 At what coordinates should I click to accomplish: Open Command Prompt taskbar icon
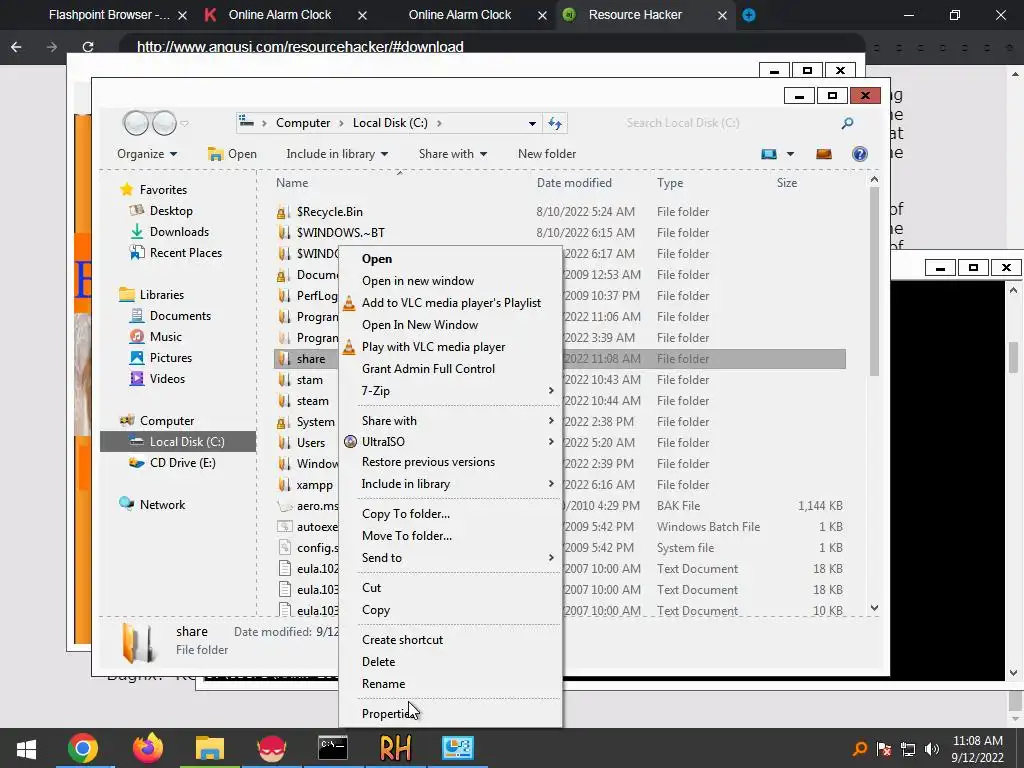(x=332, y=748)
